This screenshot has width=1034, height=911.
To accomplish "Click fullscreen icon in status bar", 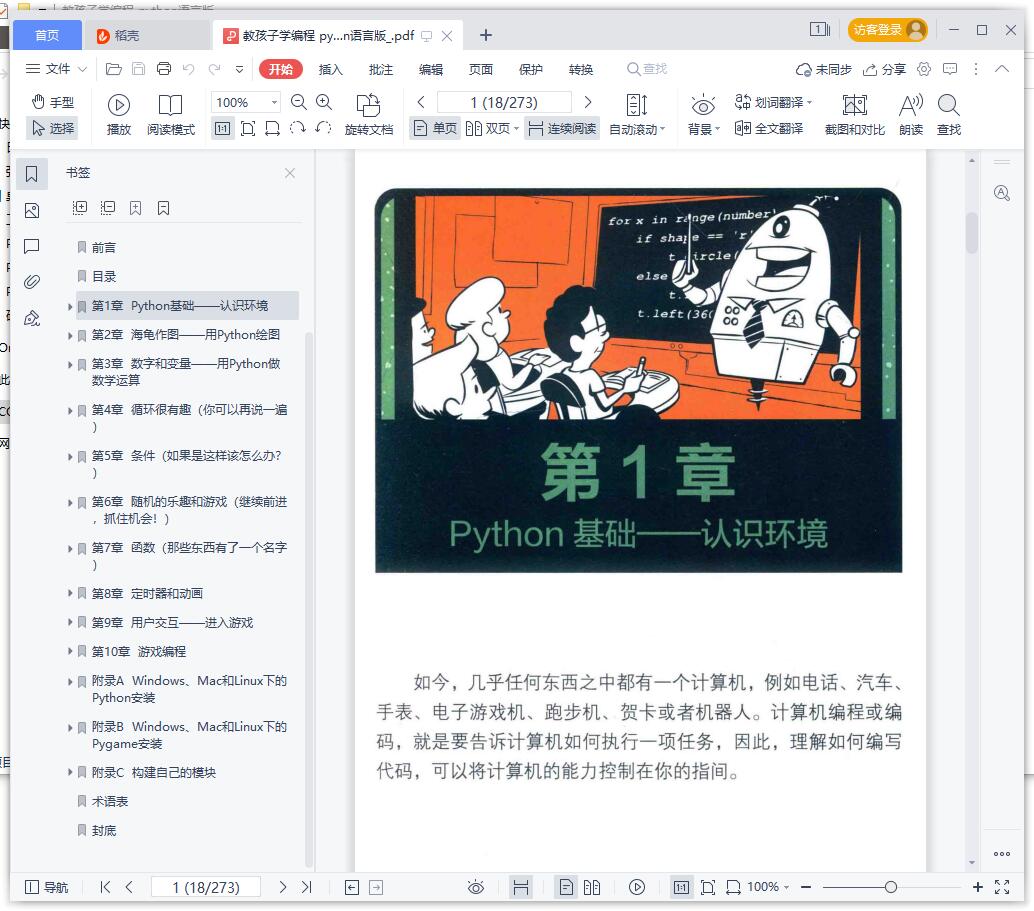I will [1002, 887].
